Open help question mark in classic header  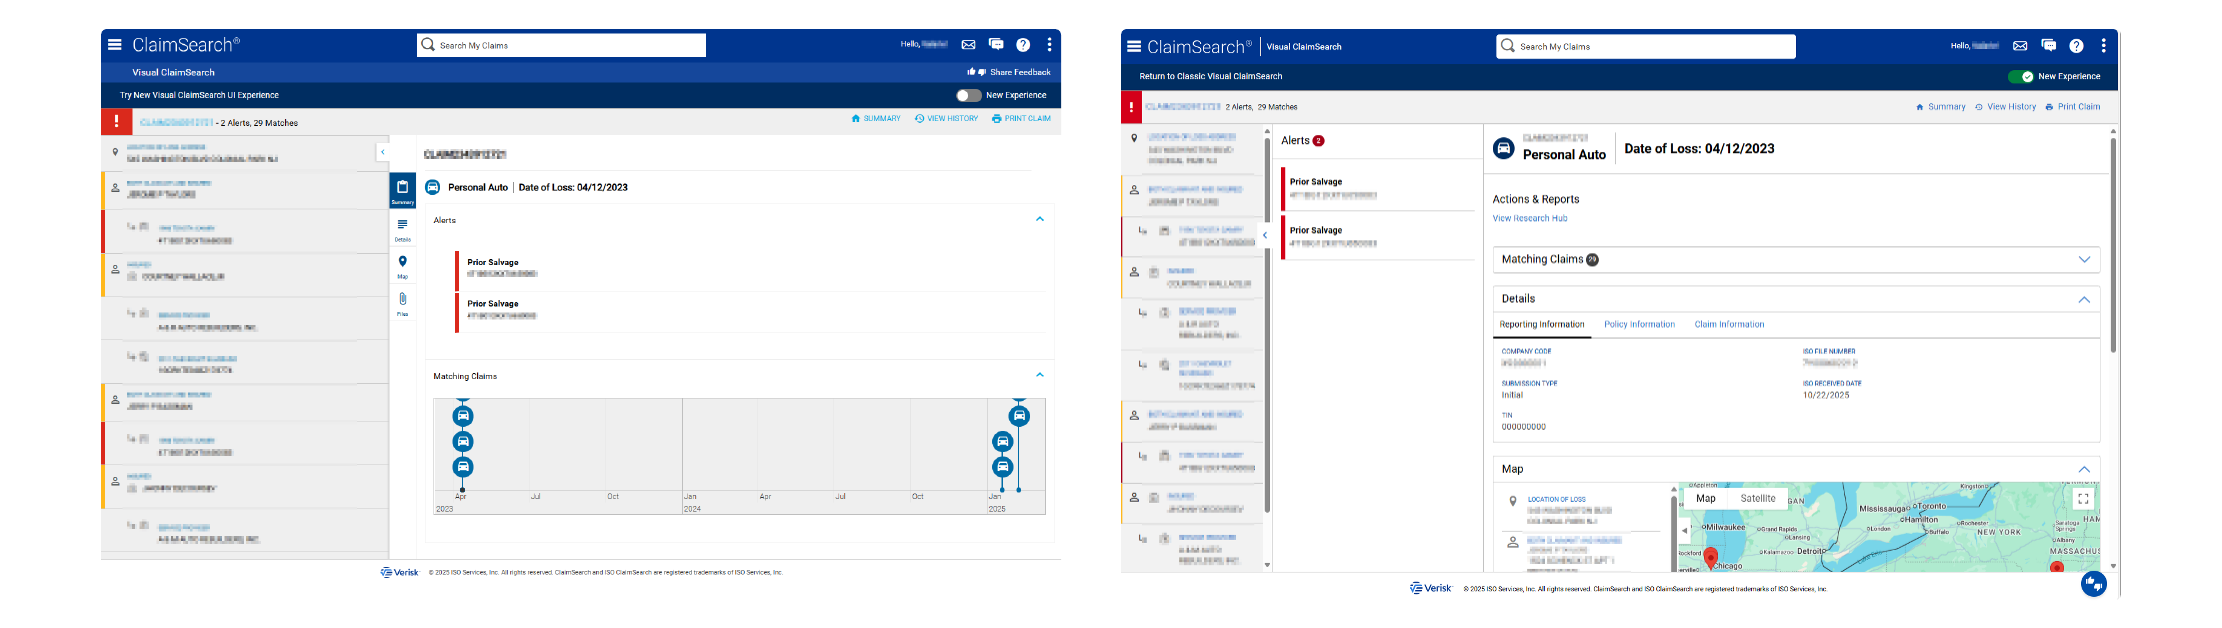coord(1023,45)
